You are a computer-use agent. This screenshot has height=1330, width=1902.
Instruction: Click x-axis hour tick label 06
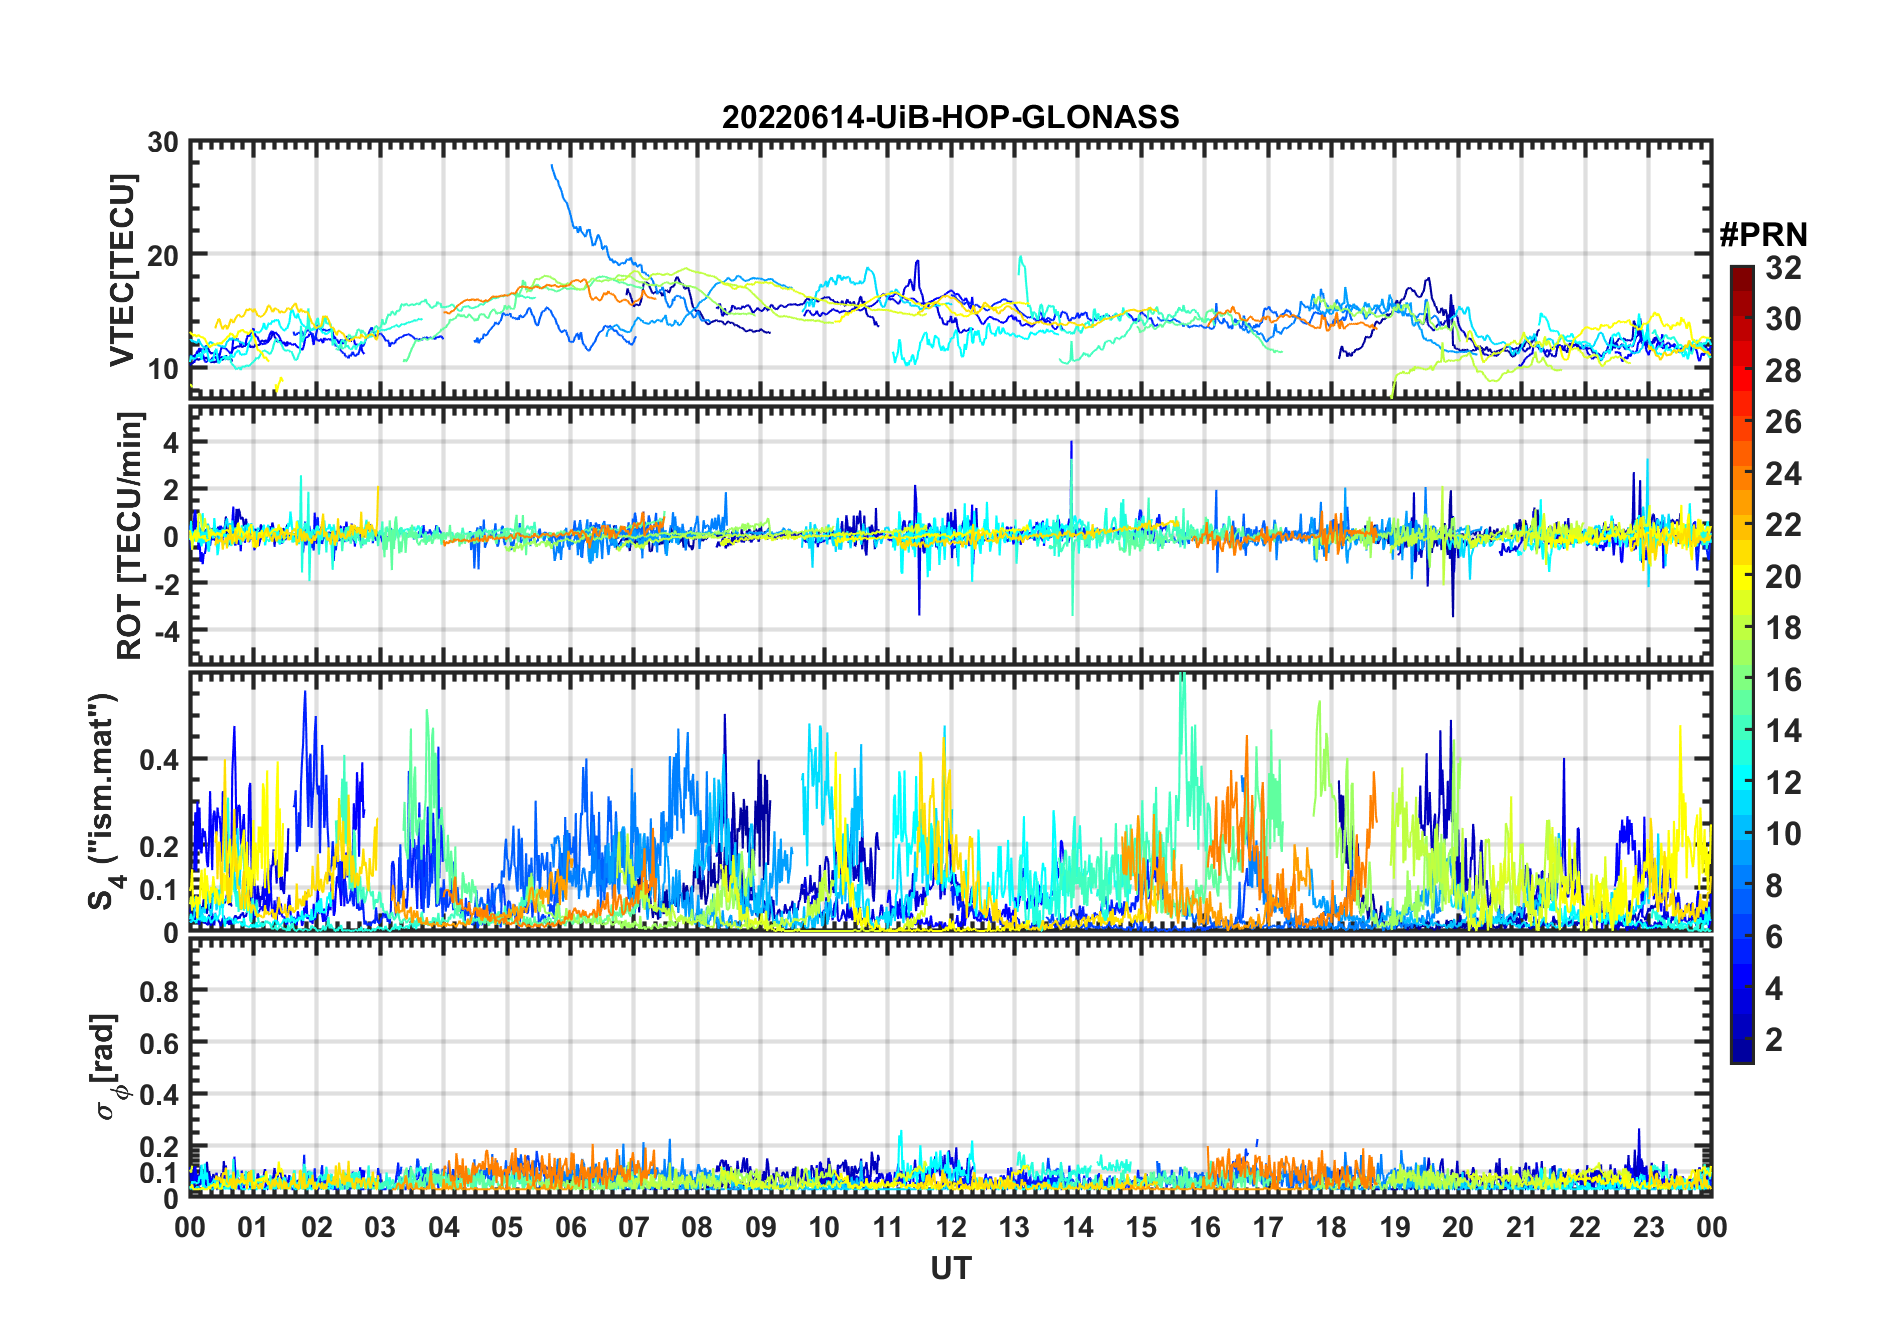570,1227
